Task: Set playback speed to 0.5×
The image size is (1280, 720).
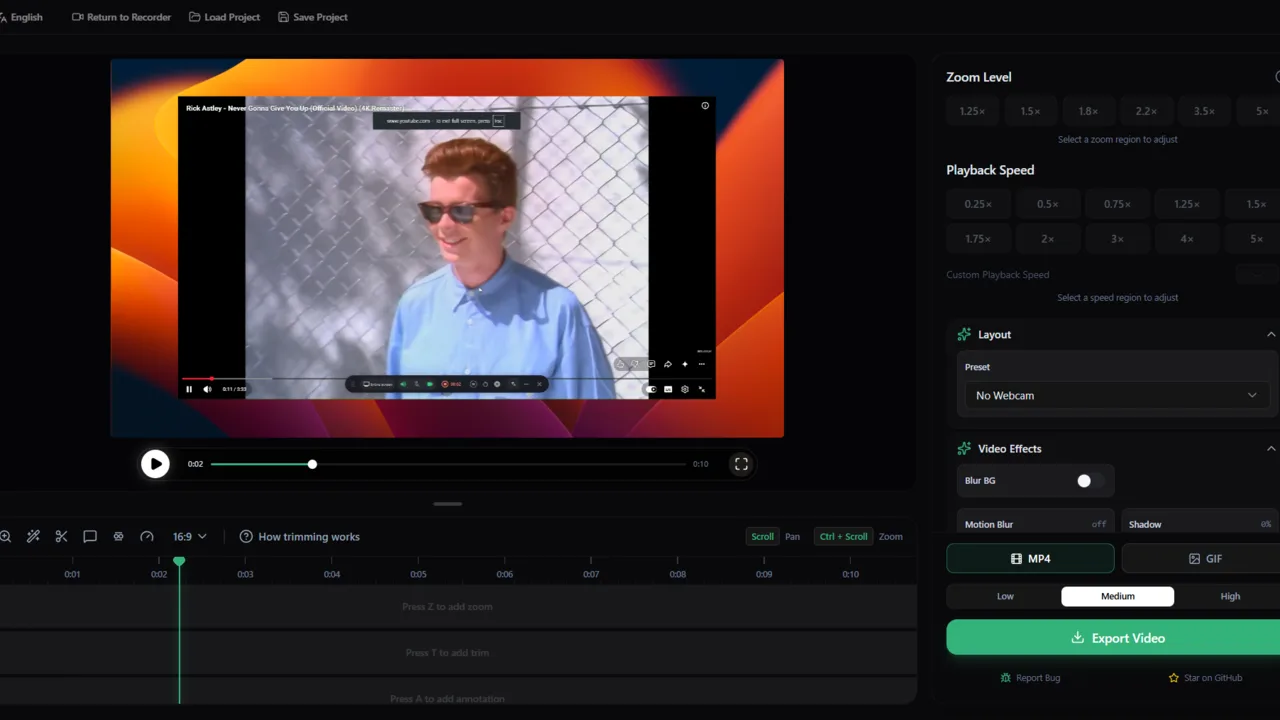Action: (1047, 204)
